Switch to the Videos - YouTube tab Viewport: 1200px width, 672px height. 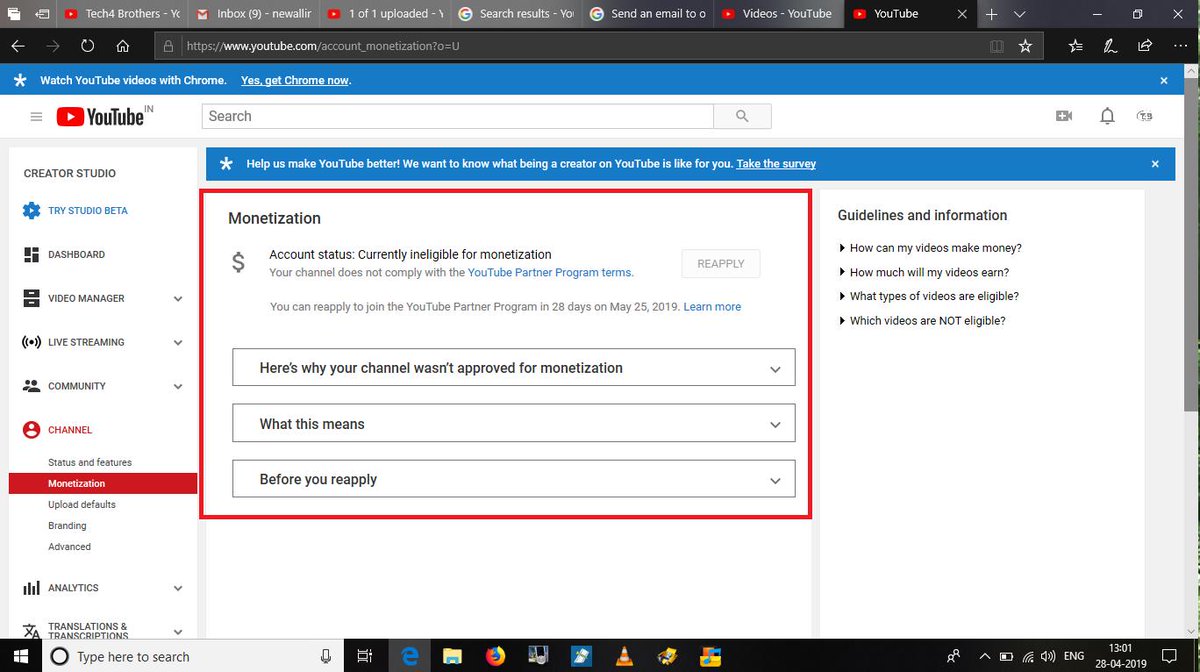pyautogui.click(x=778, y=14)
